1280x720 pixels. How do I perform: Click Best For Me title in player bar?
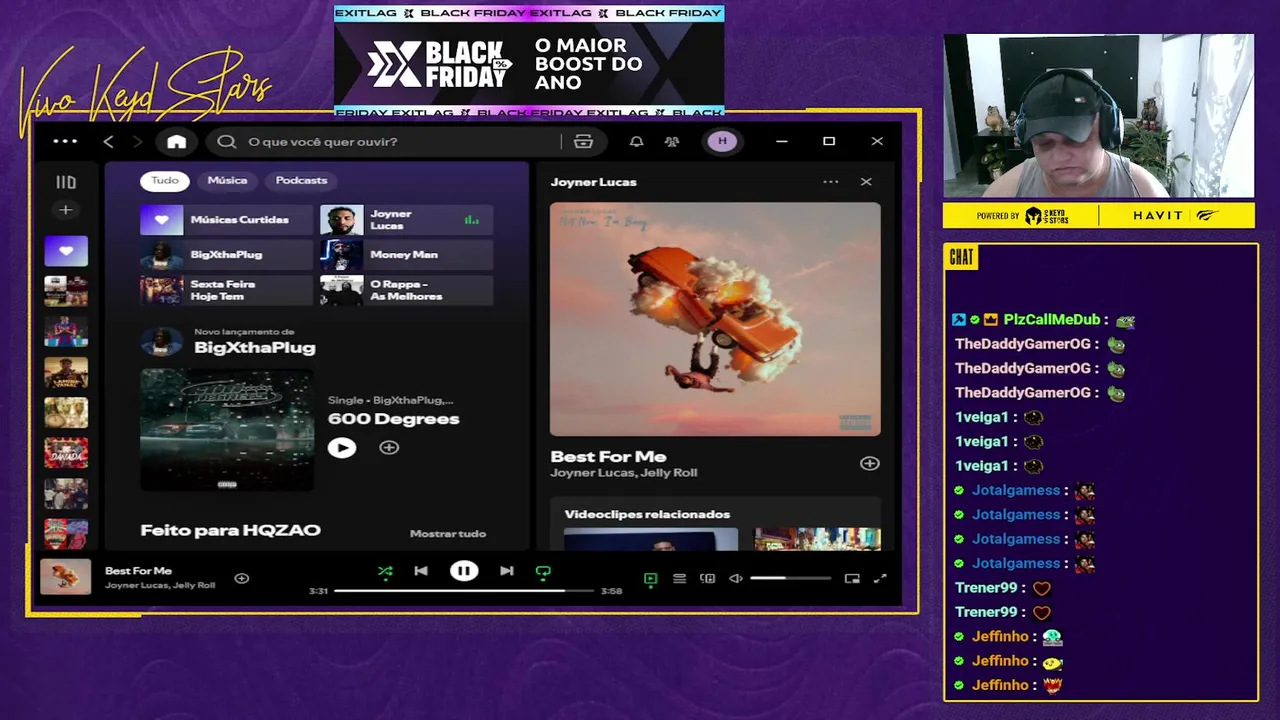coord(138,571)
